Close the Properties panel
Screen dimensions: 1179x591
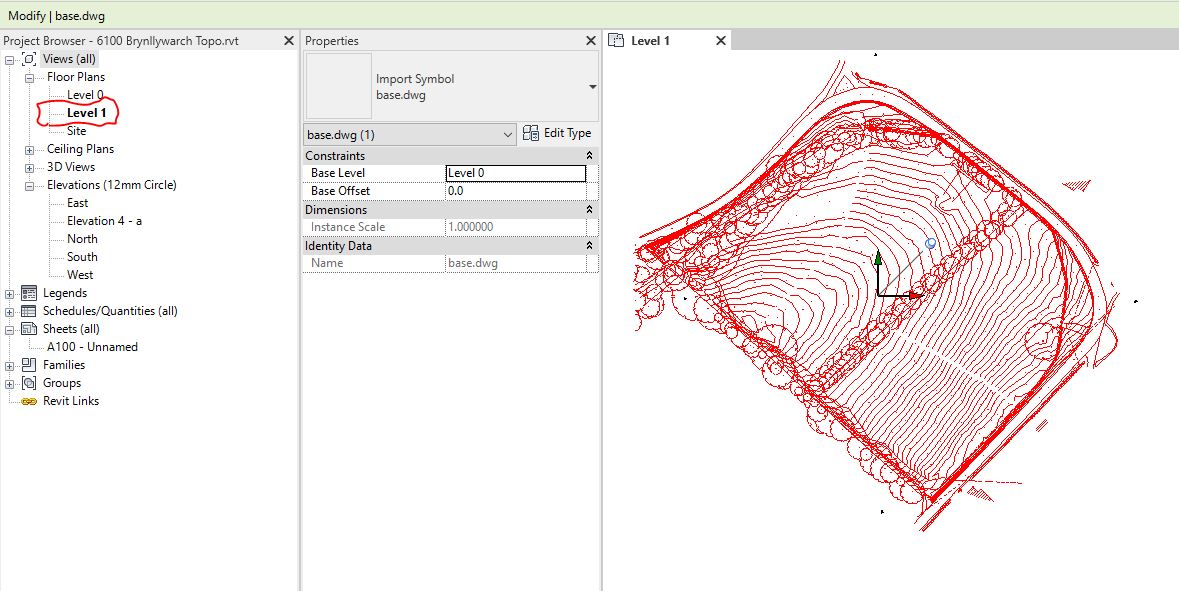(x=591, y=41)
